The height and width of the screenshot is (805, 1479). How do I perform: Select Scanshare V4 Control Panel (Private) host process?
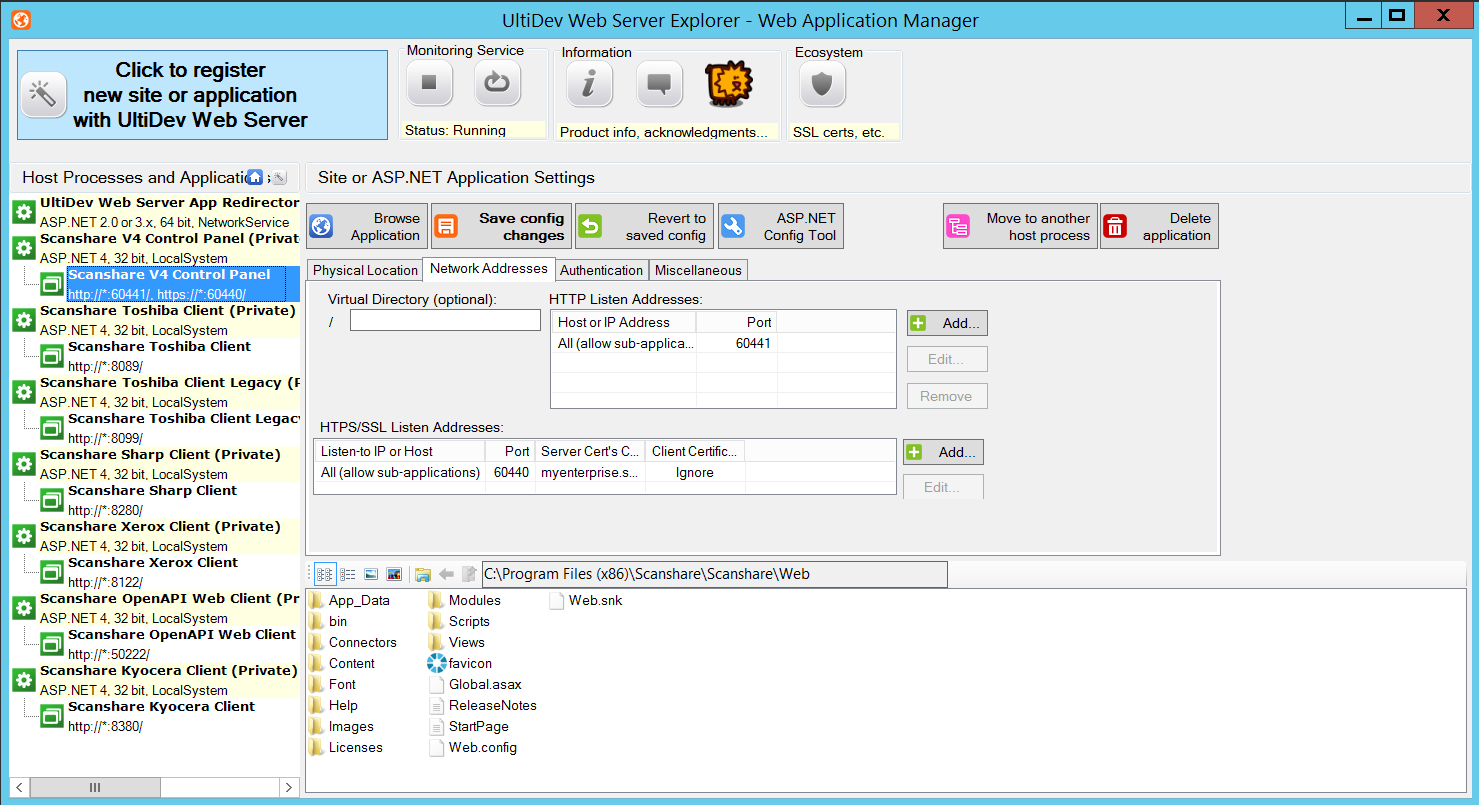(155, 248)
